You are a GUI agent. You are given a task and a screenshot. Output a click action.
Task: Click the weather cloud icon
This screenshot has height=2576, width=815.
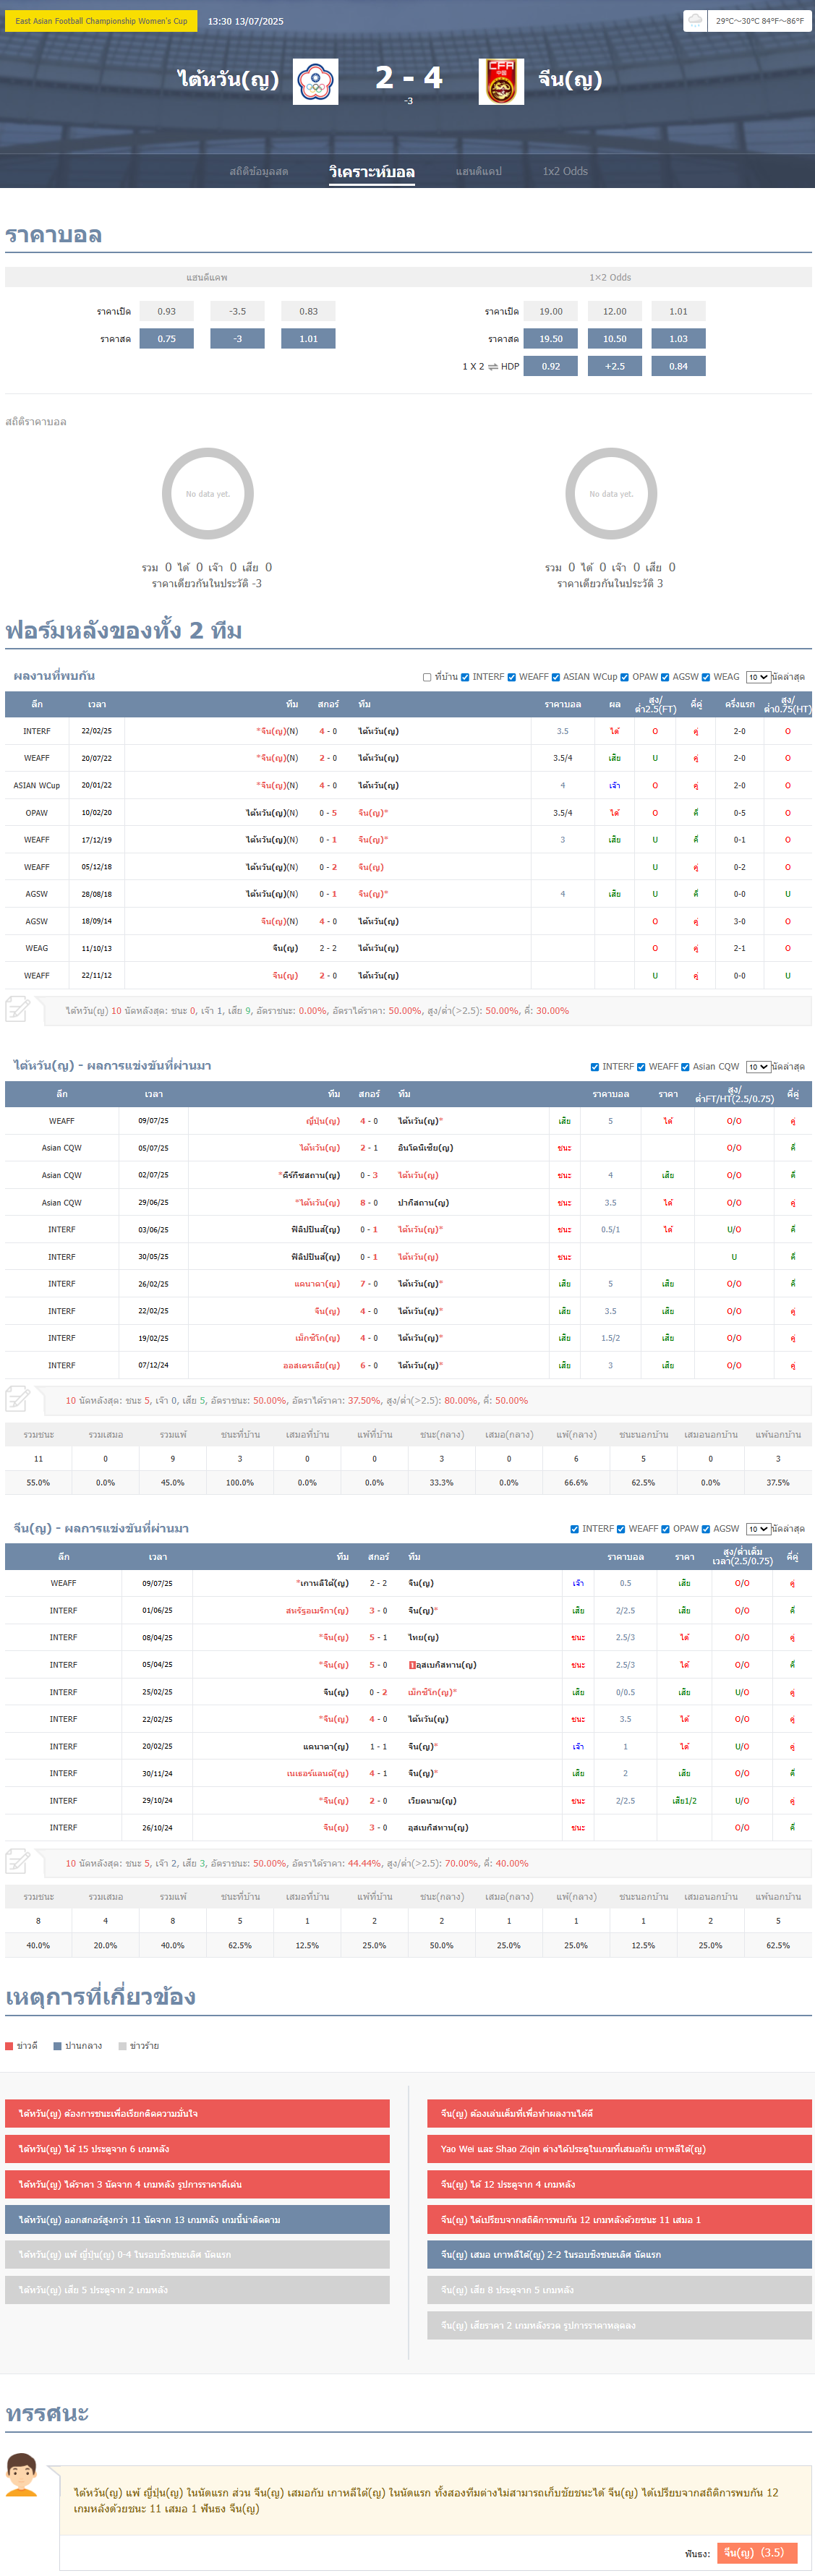(695, 20)
